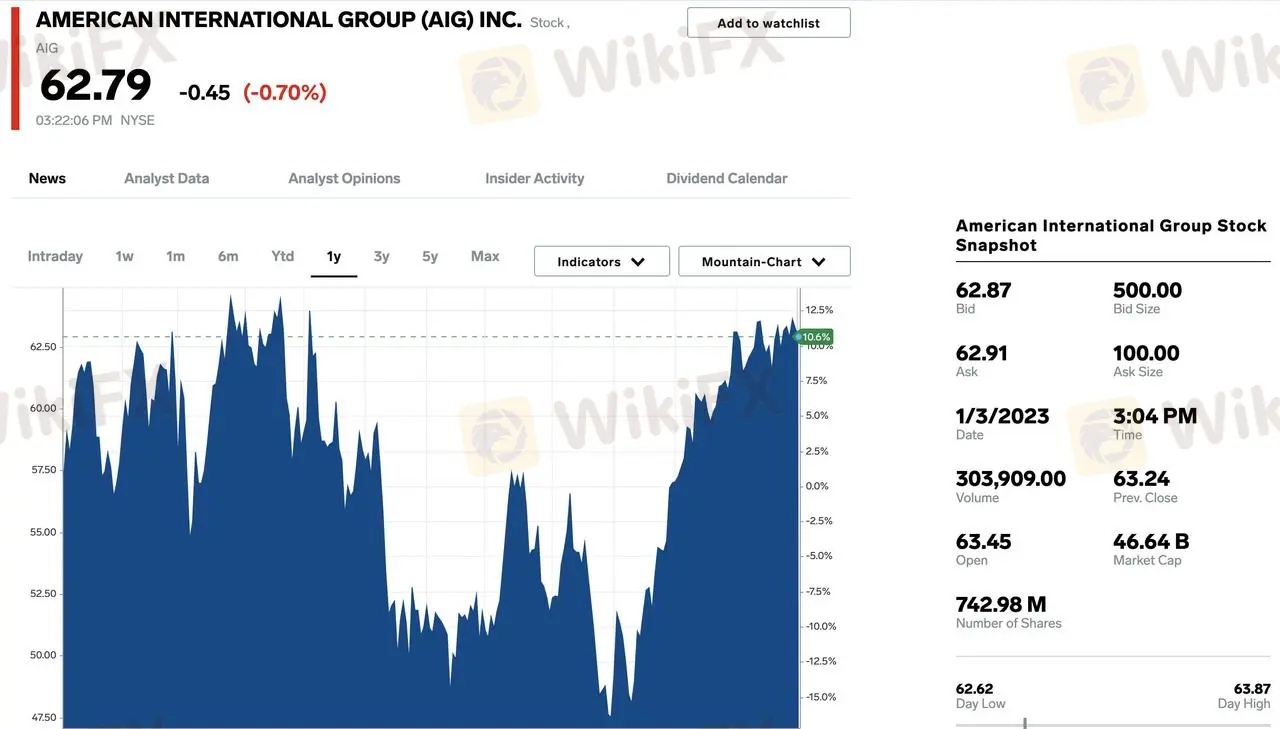Open the News tab
Image resolution: width=1280 pixels, height=729 pixels.
click(x=47, y=178)
